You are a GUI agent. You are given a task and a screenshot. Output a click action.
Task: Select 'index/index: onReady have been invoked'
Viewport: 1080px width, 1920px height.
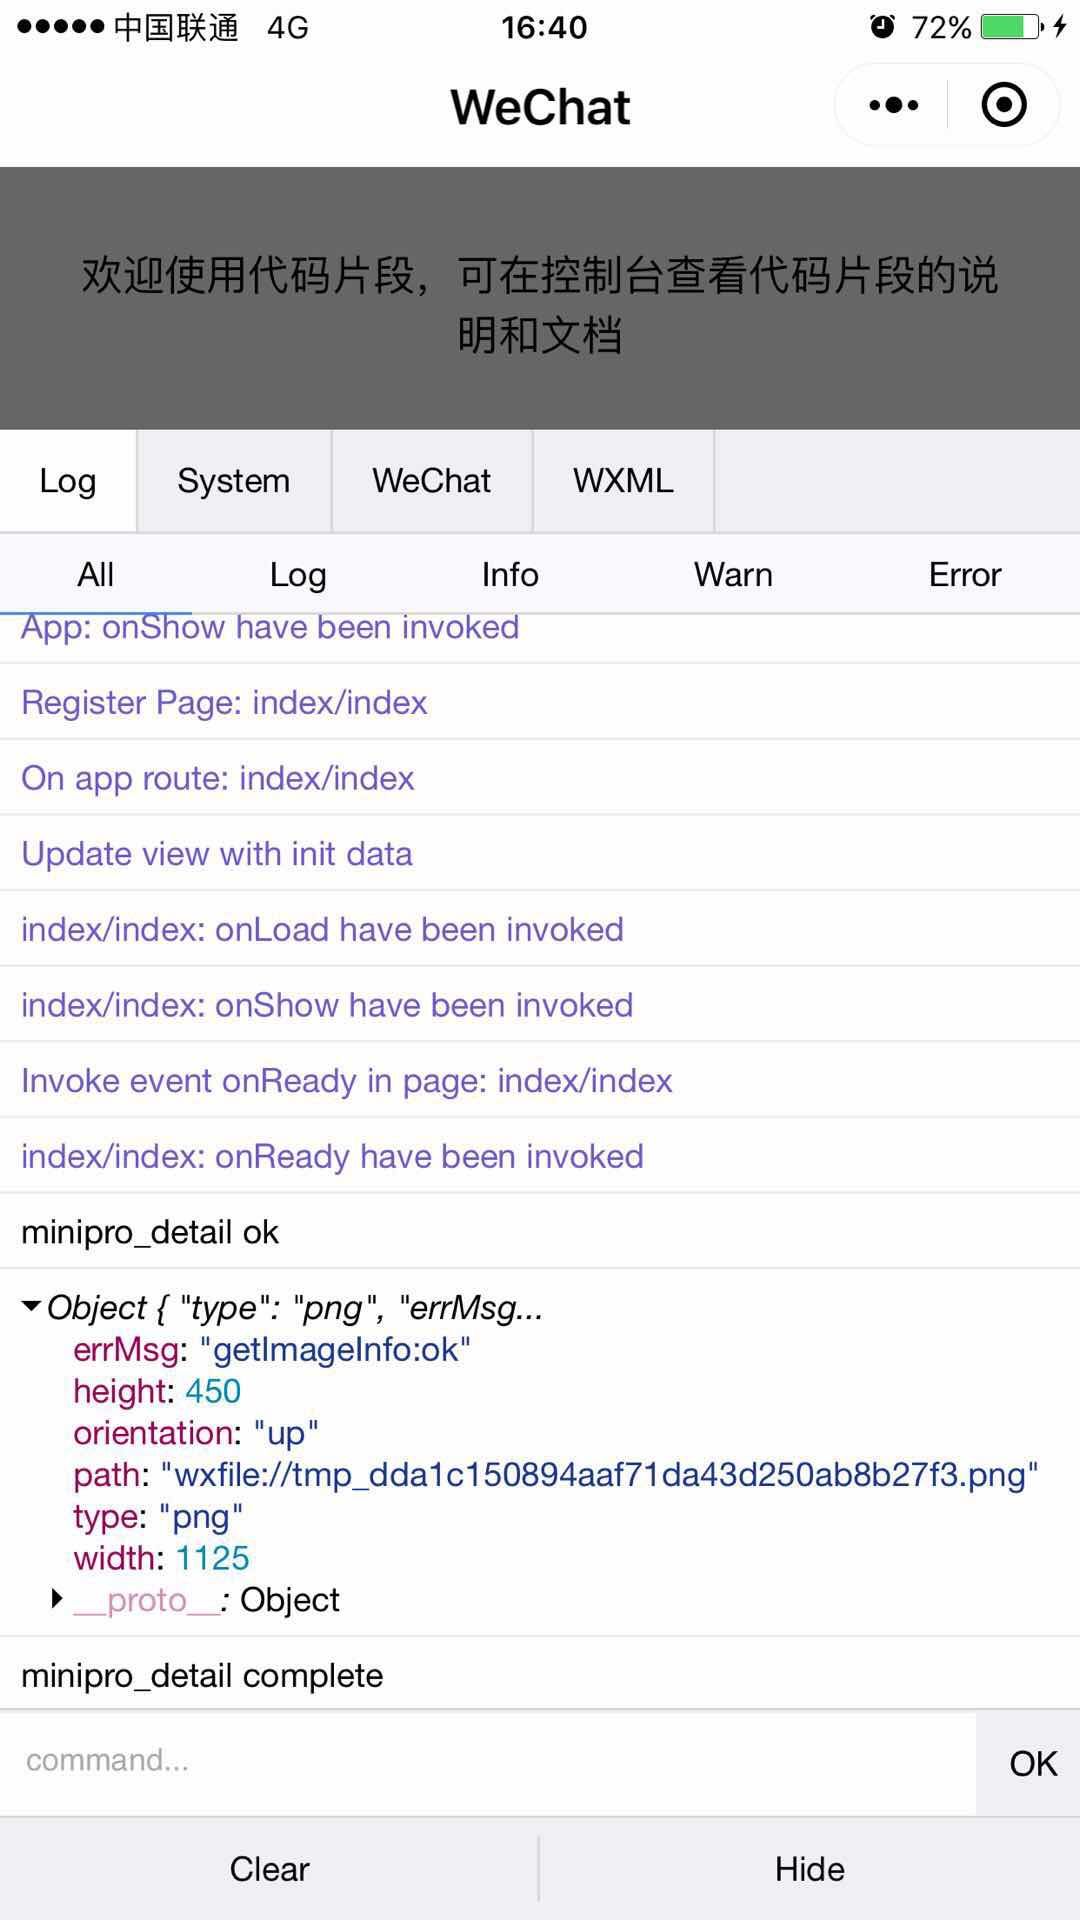click(540, 1156)
